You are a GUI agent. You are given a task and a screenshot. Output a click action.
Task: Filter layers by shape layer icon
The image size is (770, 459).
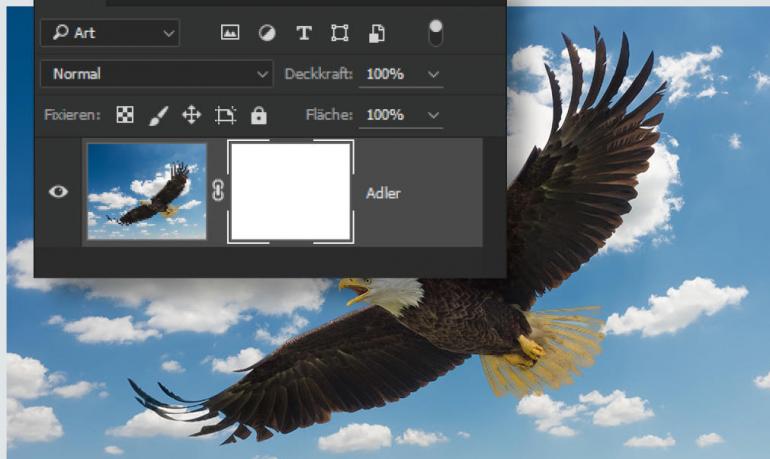(340, 33)
